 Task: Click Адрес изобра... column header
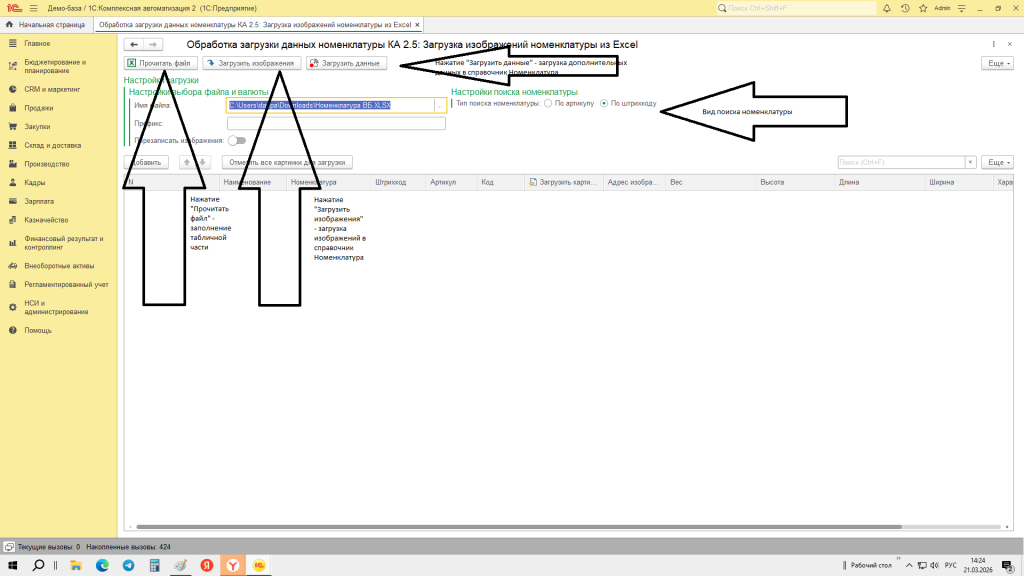[x=635, y=182]
